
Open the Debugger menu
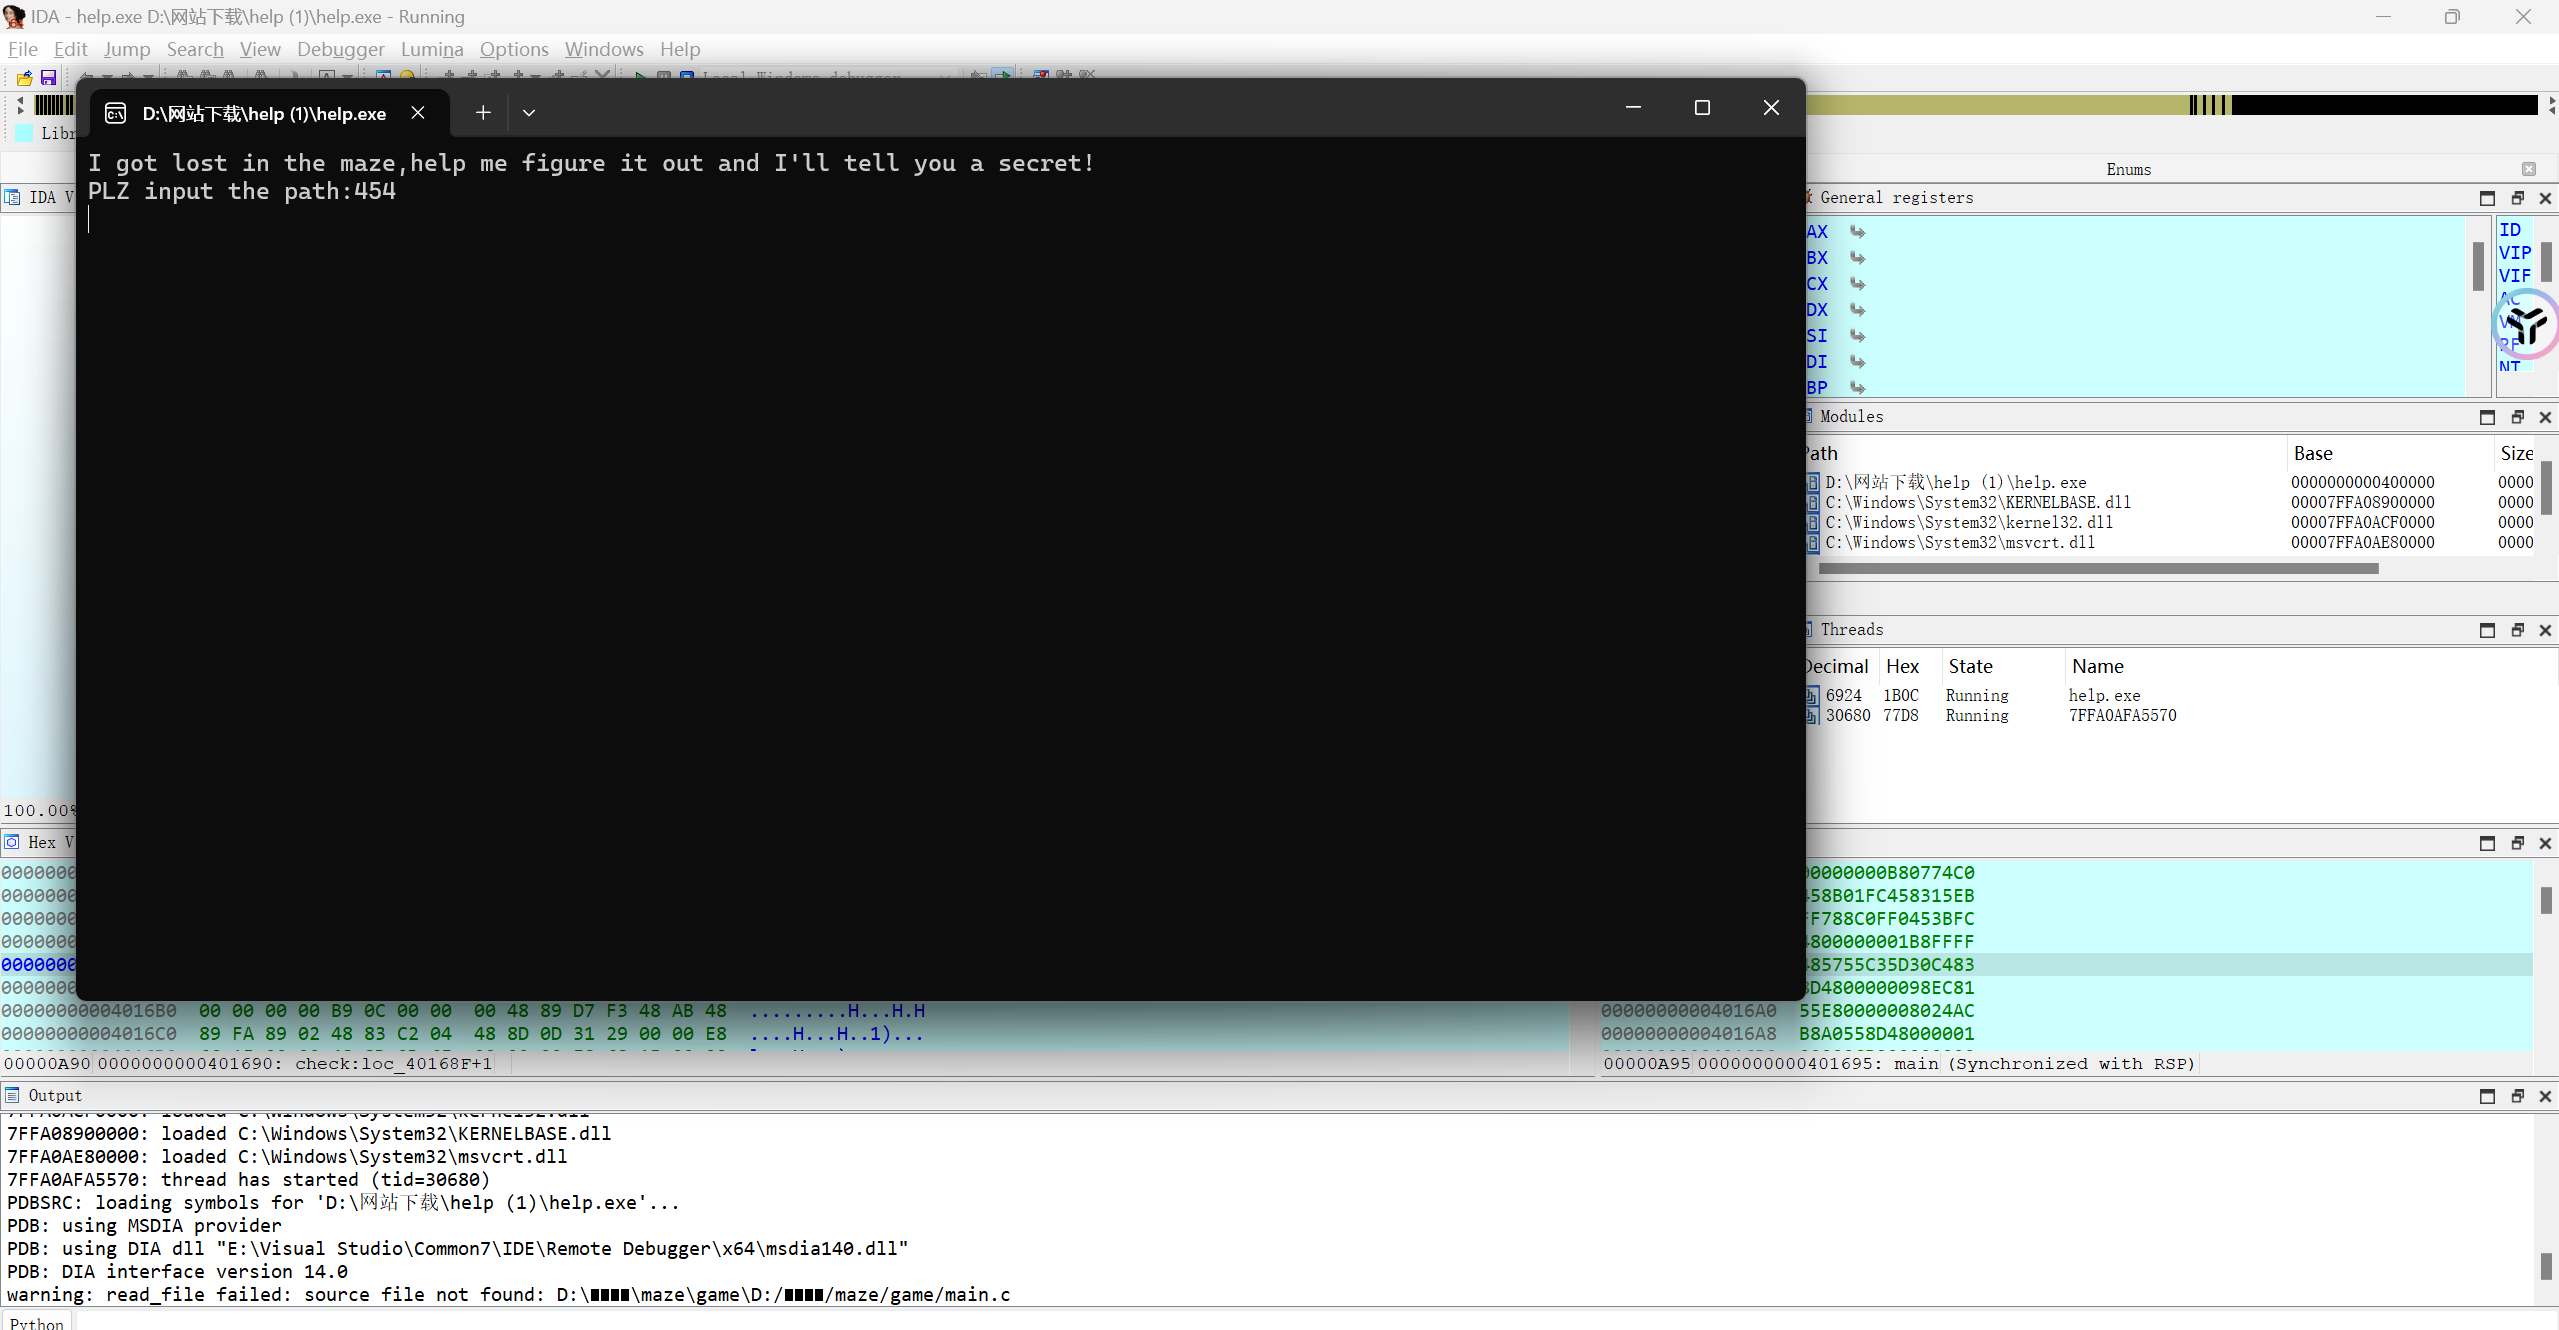point(340,49)
